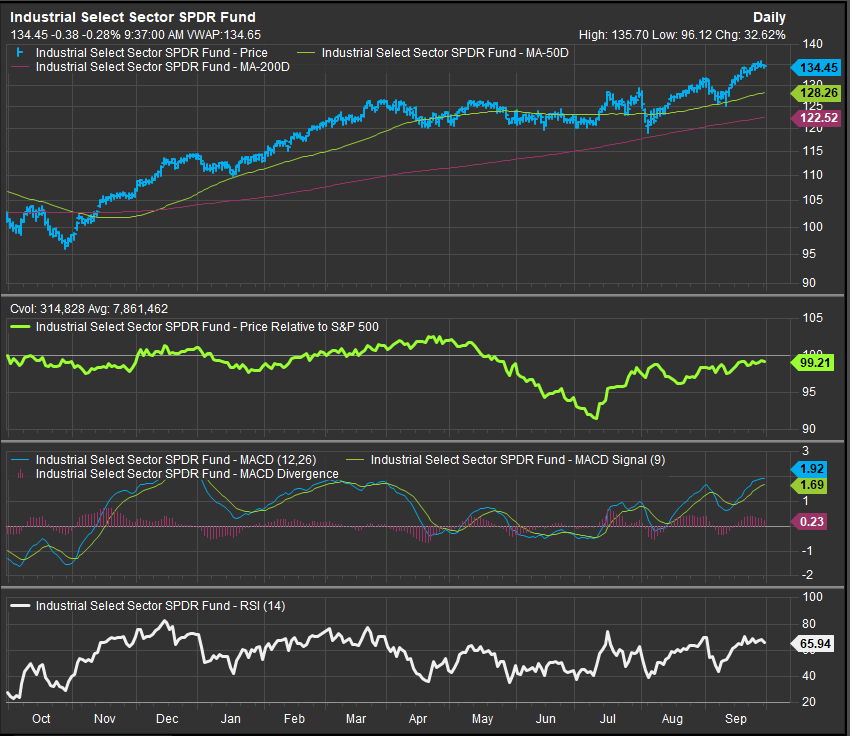Click the 'Aug' month axis label

click(x=672, y=719)
